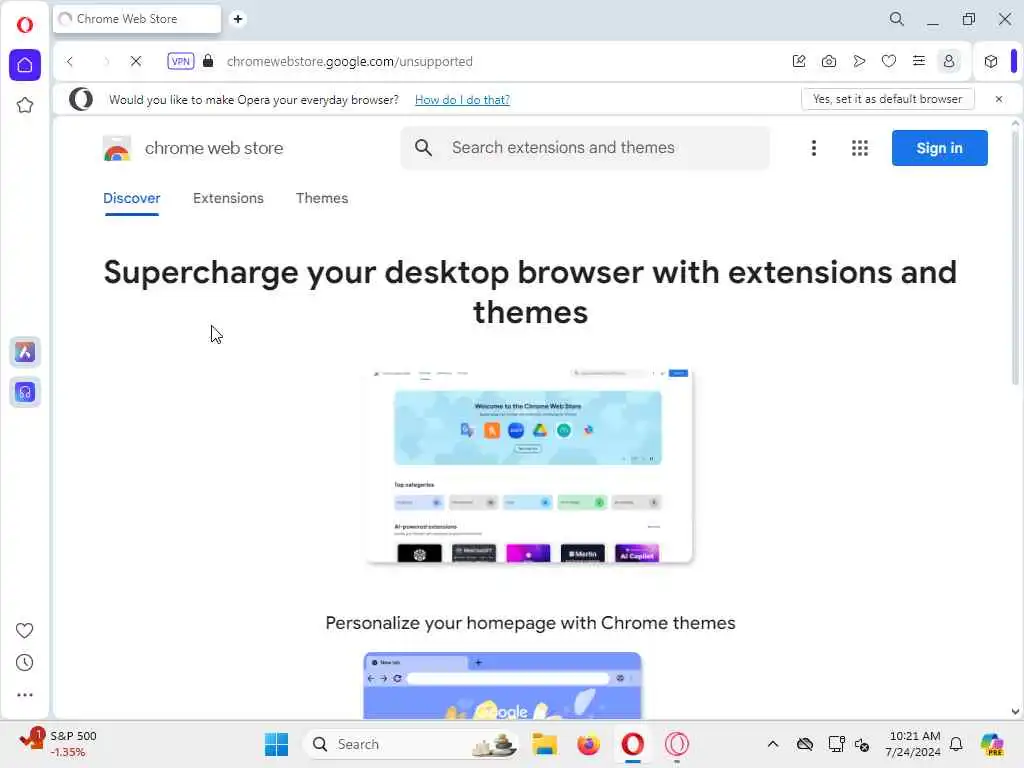
Task: Click the Chrome Web Store preview screenshot
Action: [x=530, y=466]
